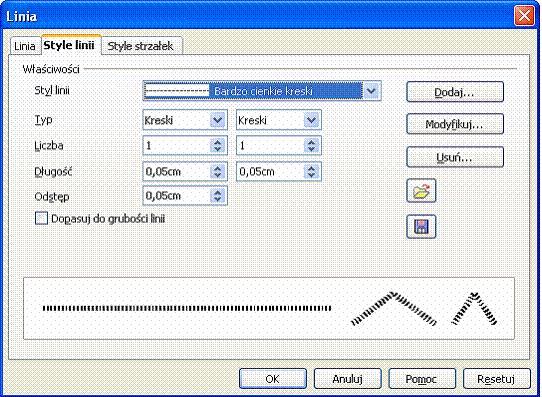Screen dimensions: 542x397
Task: Close the Linia dialog window
Action: [524, 16]
